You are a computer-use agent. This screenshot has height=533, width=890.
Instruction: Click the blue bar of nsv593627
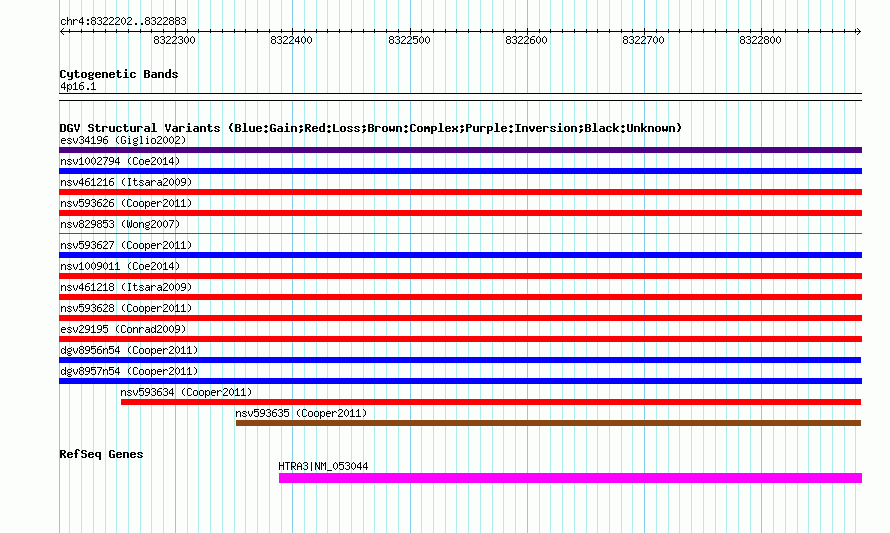click(x=460, y=255)
